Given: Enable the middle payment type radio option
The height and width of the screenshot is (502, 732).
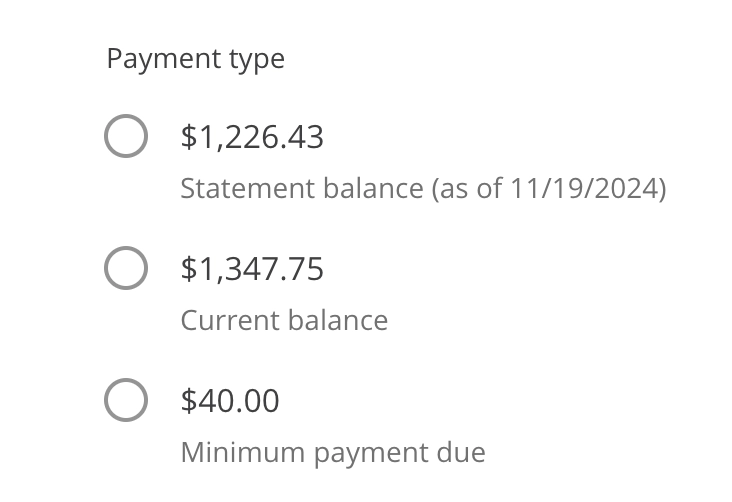Looking at the screenshot, I should (126, 269).
